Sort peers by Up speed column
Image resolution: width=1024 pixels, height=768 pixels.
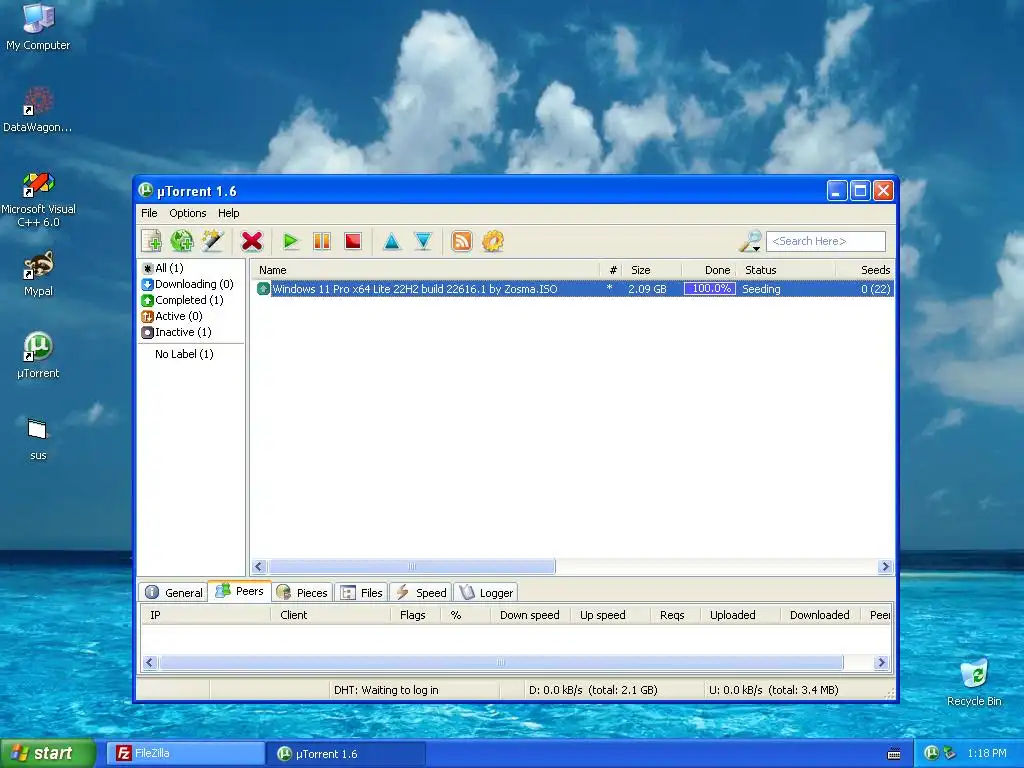610,615
